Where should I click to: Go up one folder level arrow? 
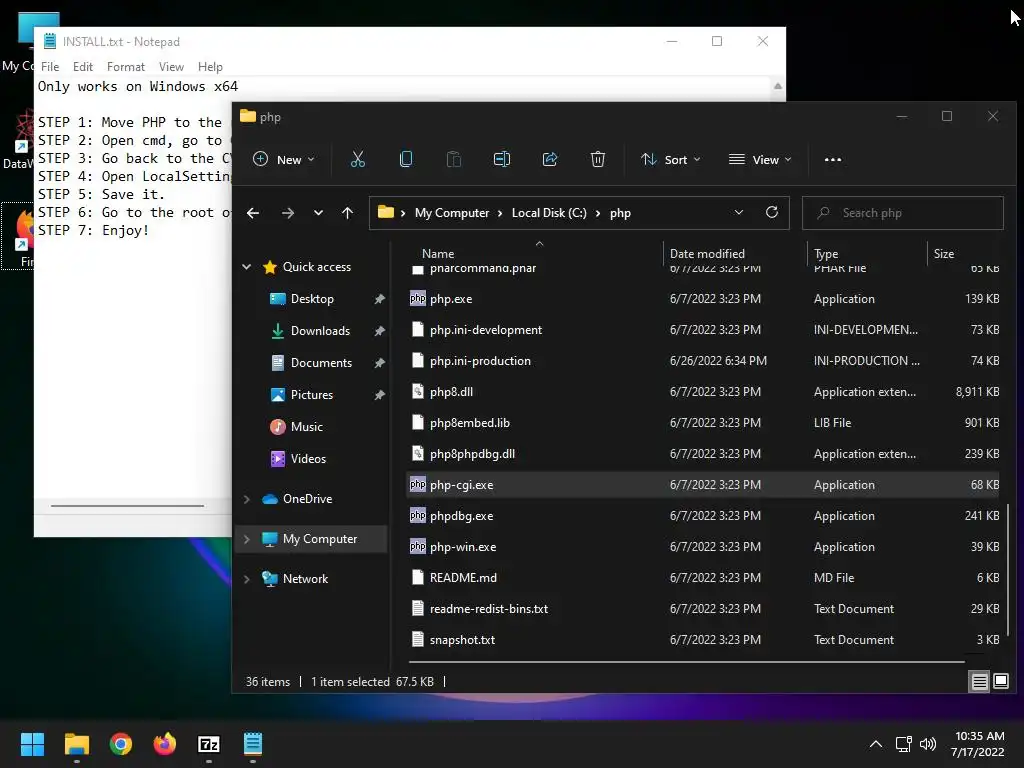(347, 213)
